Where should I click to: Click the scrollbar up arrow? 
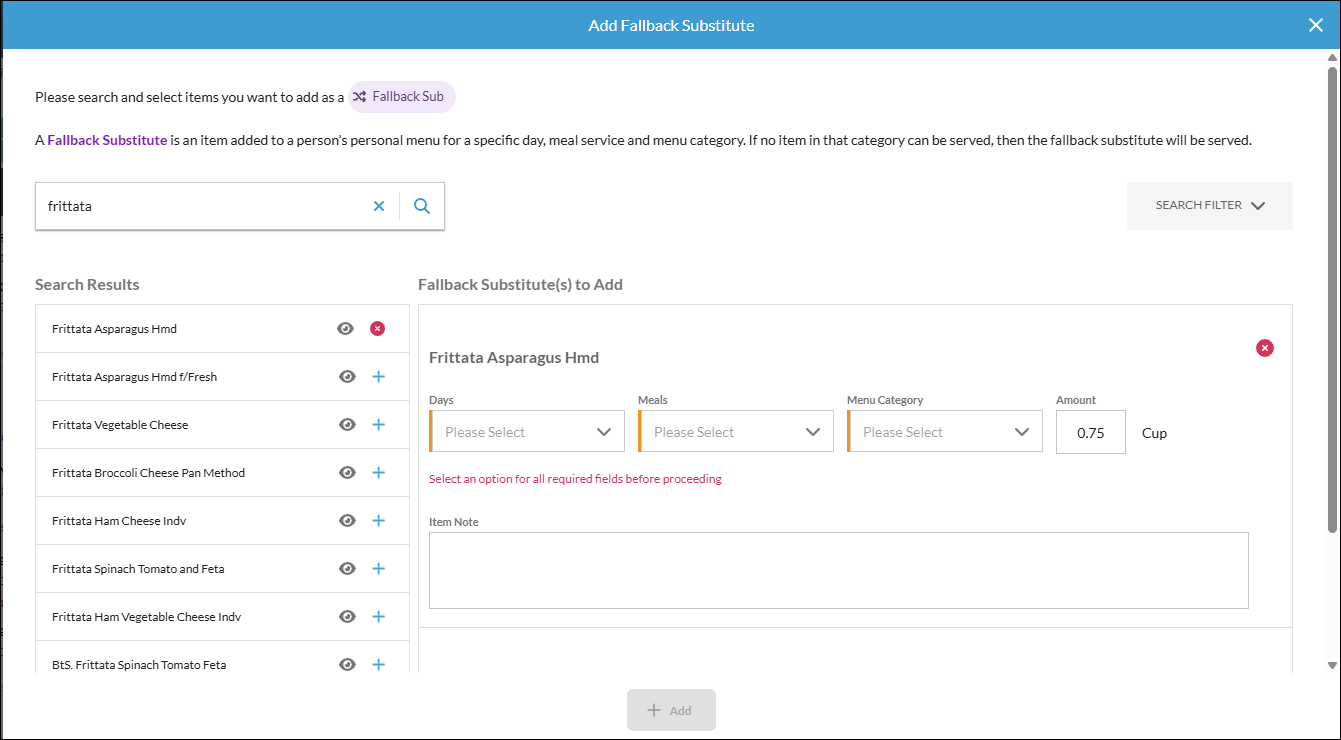(1332, 58)
